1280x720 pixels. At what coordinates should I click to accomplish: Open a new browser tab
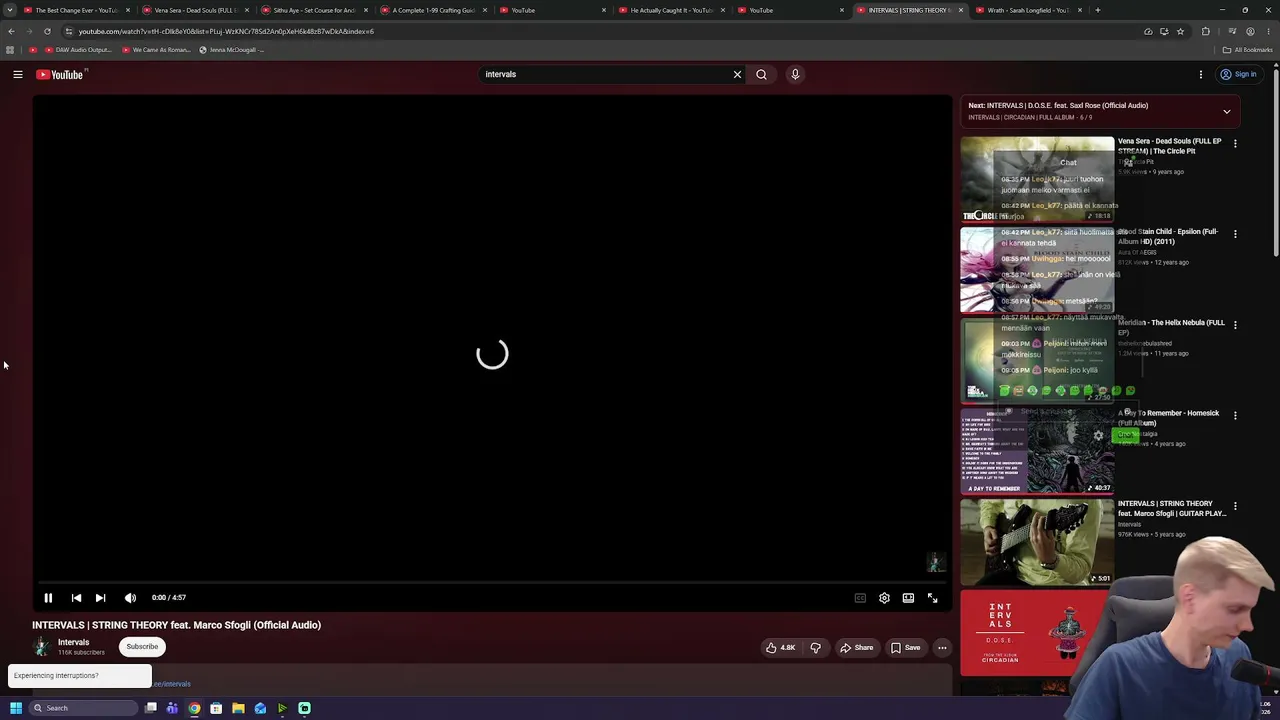[1098, 10]
